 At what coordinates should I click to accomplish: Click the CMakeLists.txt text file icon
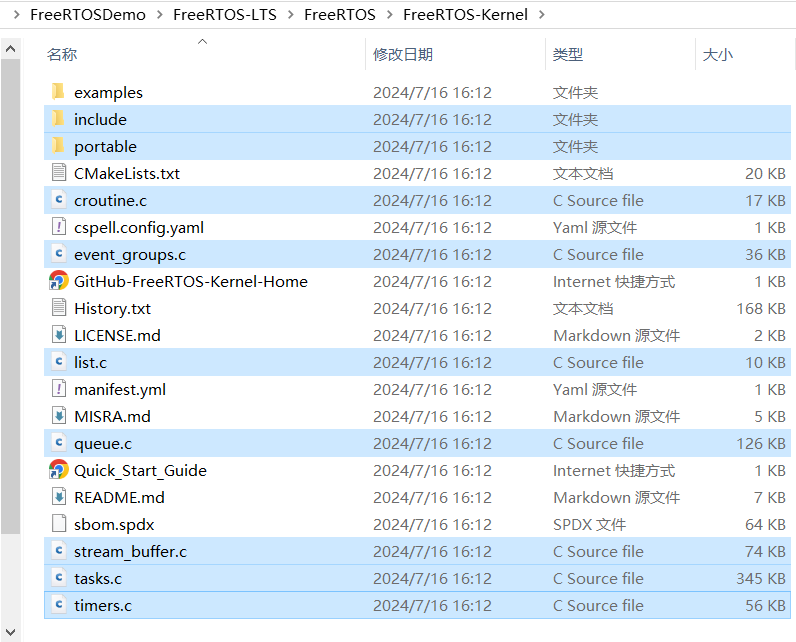59,173
